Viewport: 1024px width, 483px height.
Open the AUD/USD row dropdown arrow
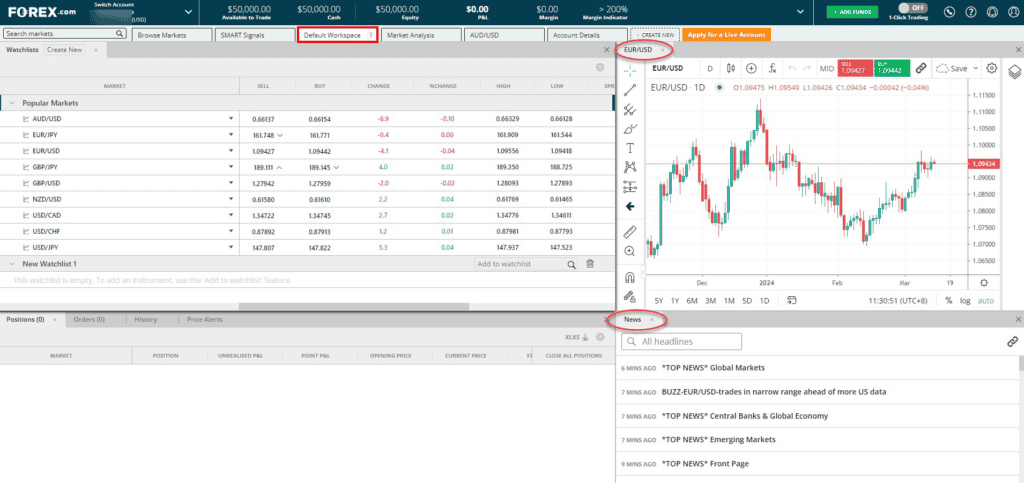click(231, 119)
